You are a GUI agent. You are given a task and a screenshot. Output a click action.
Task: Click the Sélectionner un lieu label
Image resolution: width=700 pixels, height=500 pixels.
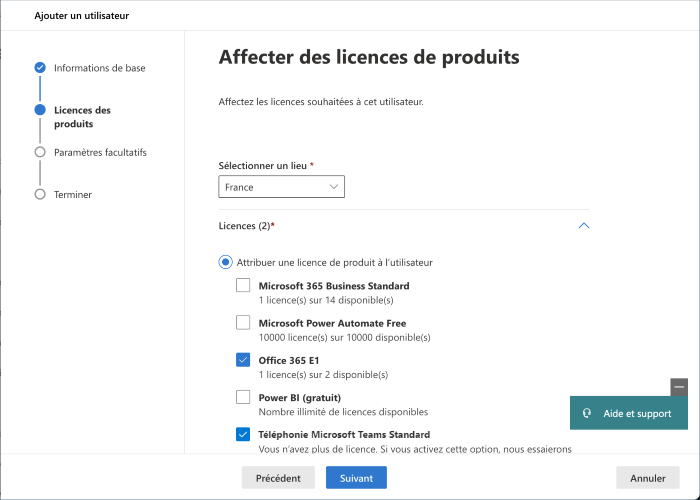tap(262, 166)
